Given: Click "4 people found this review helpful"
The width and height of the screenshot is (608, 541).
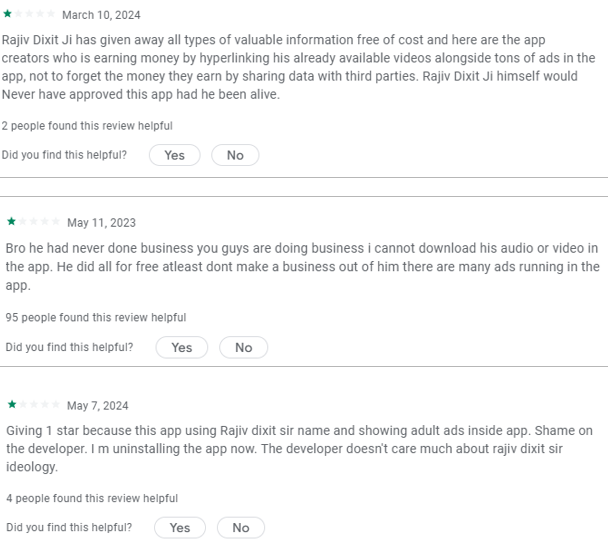Looking at the screenshot, I should (x=92, y=498).
